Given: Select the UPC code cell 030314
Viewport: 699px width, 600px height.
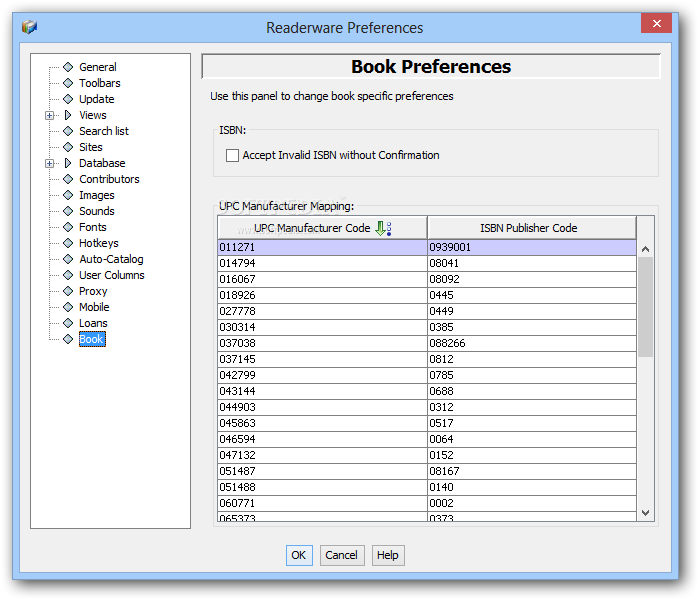Looking at the screenshot, I should click(322, 327).
